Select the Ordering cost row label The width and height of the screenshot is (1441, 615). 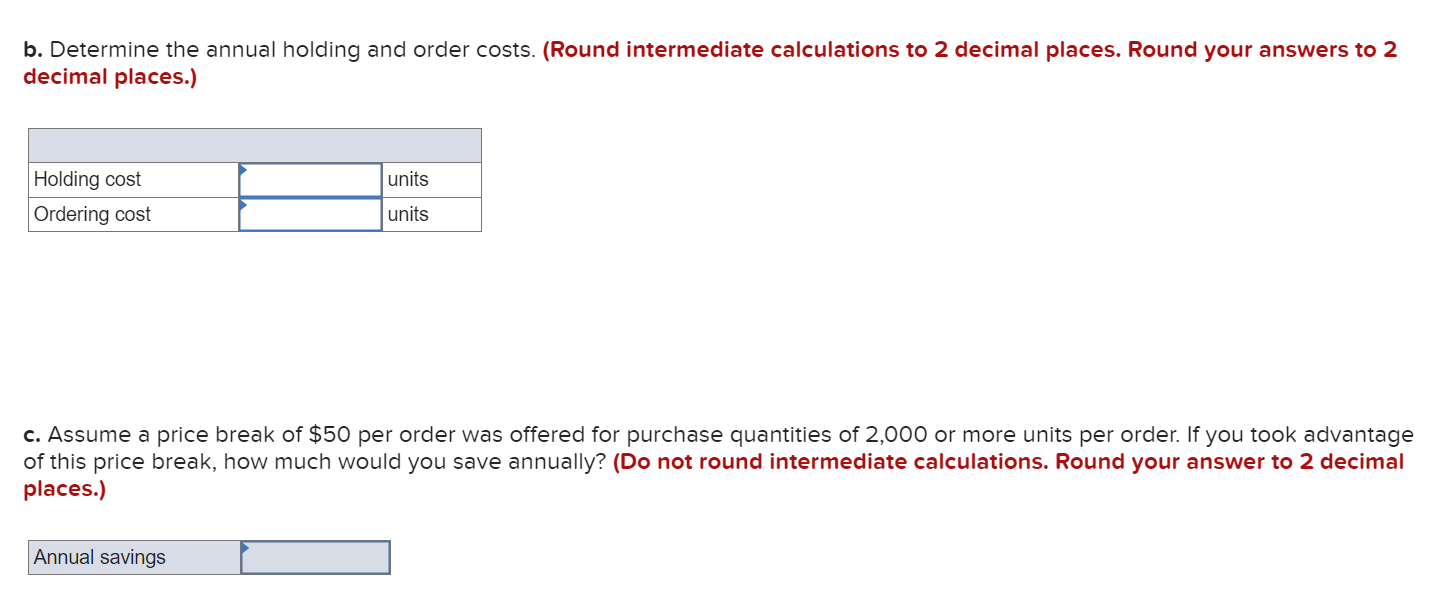click(91, 214)
